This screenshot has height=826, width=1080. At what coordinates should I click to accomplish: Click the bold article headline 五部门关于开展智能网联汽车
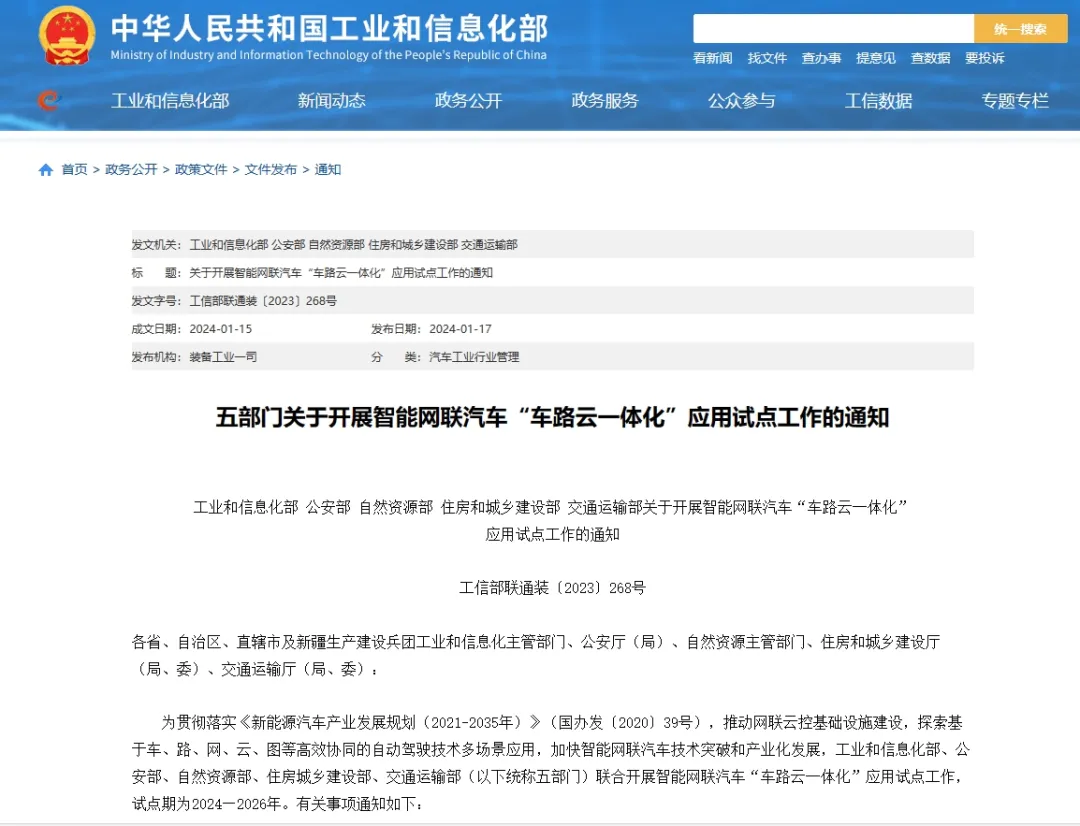(552, 417)
